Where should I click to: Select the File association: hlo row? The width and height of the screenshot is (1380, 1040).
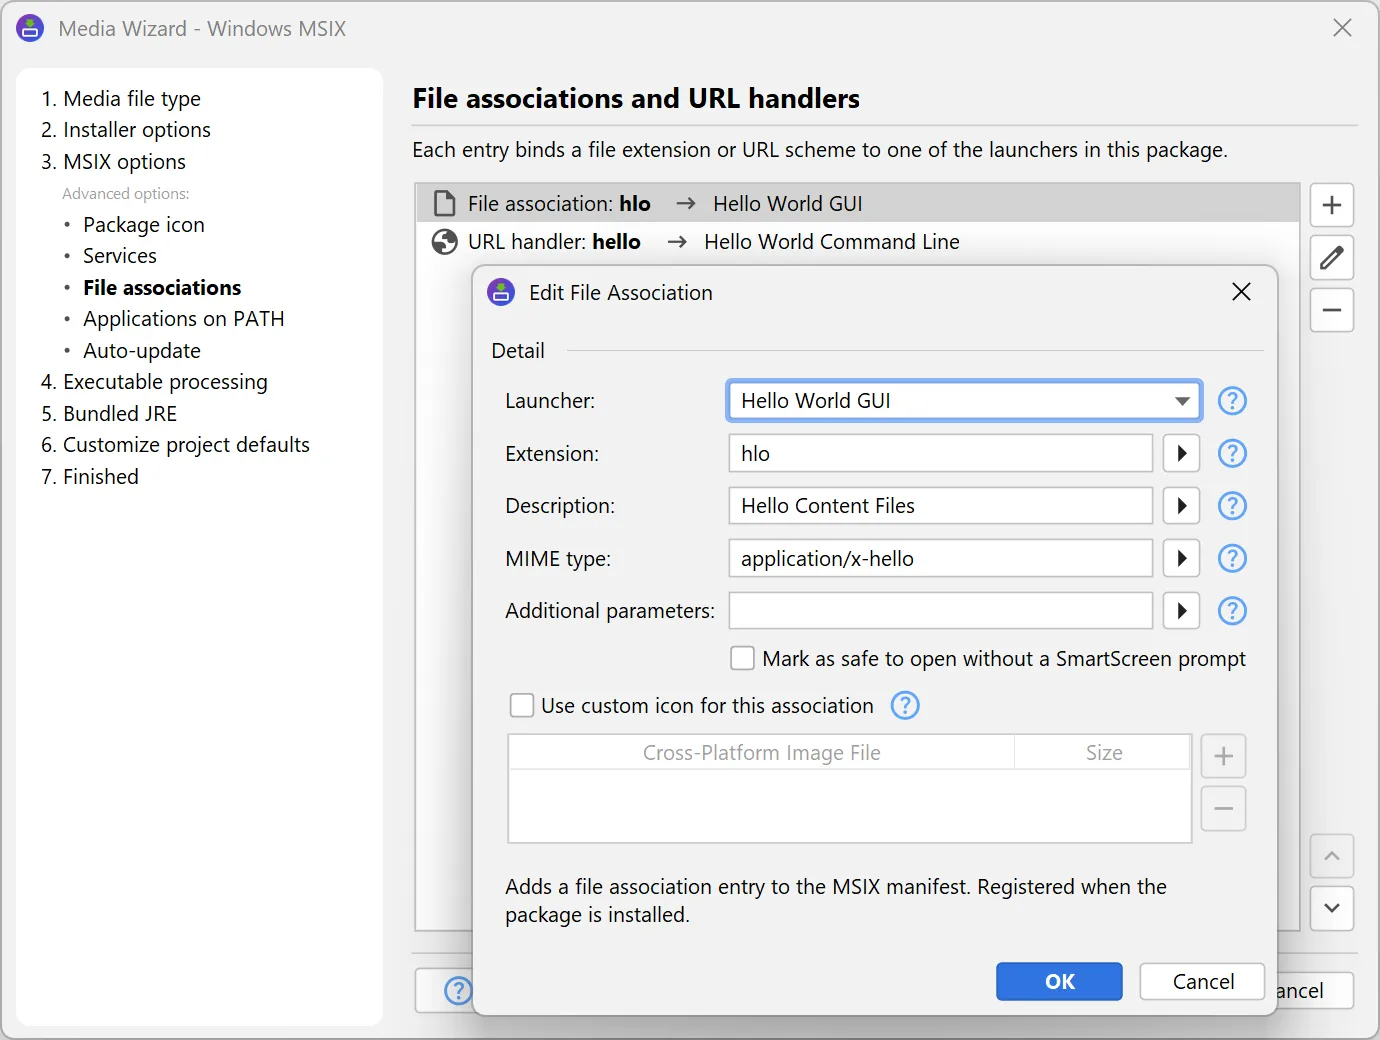858,204
